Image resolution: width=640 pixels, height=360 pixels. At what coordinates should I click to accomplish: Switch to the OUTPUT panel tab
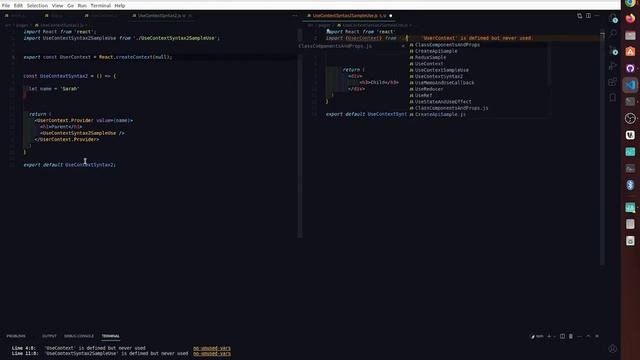(49, 336)
